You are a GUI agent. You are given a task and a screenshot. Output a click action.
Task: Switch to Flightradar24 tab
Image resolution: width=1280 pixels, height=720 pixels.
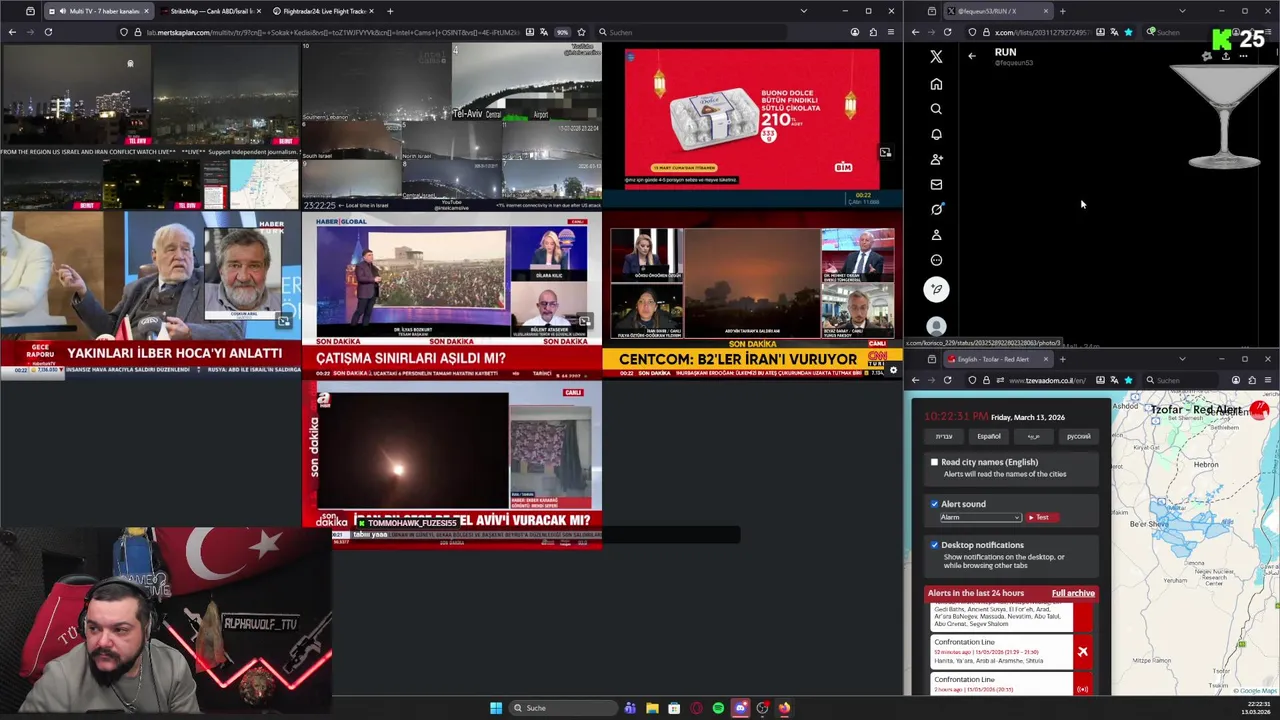pyautogui.click(x=323, y=11)
